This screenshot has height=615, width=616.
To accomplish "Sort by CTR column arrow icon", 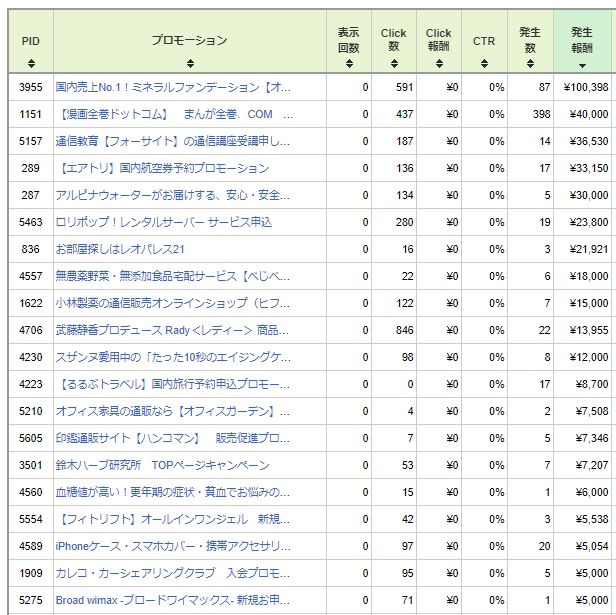I will pos(484,63).
